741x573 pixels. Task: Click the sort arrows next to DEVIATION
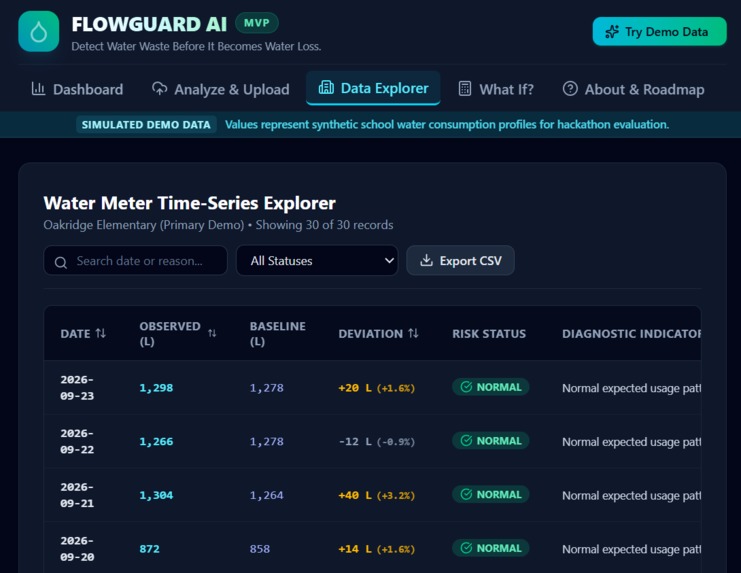pyautogui.click(x=414, y=333)
